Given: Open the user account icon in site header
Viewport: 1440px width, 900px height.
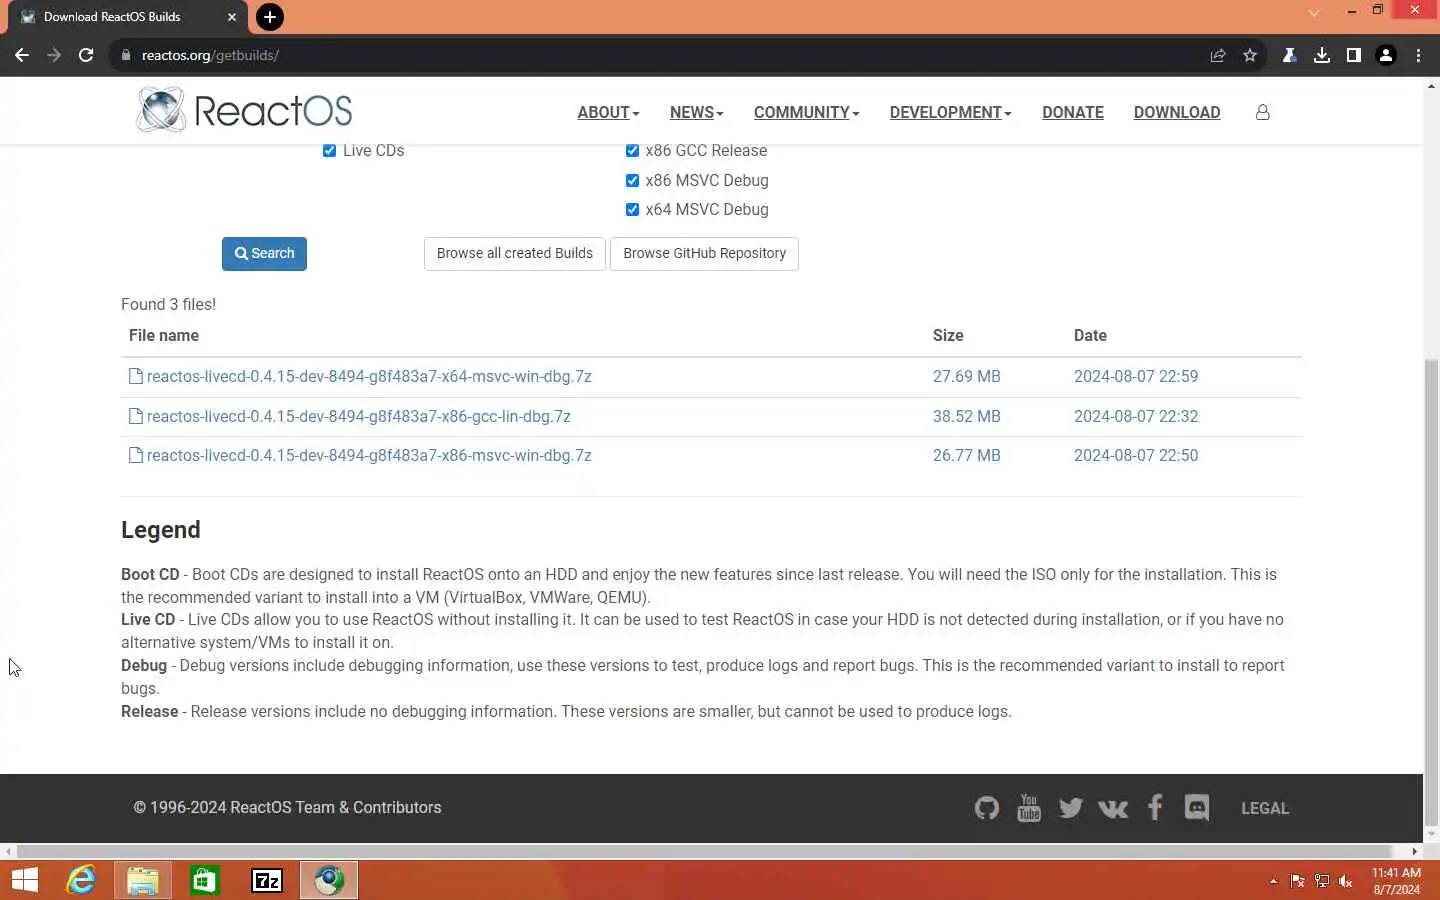Looking at the screenshot, I should point(1263,112).
